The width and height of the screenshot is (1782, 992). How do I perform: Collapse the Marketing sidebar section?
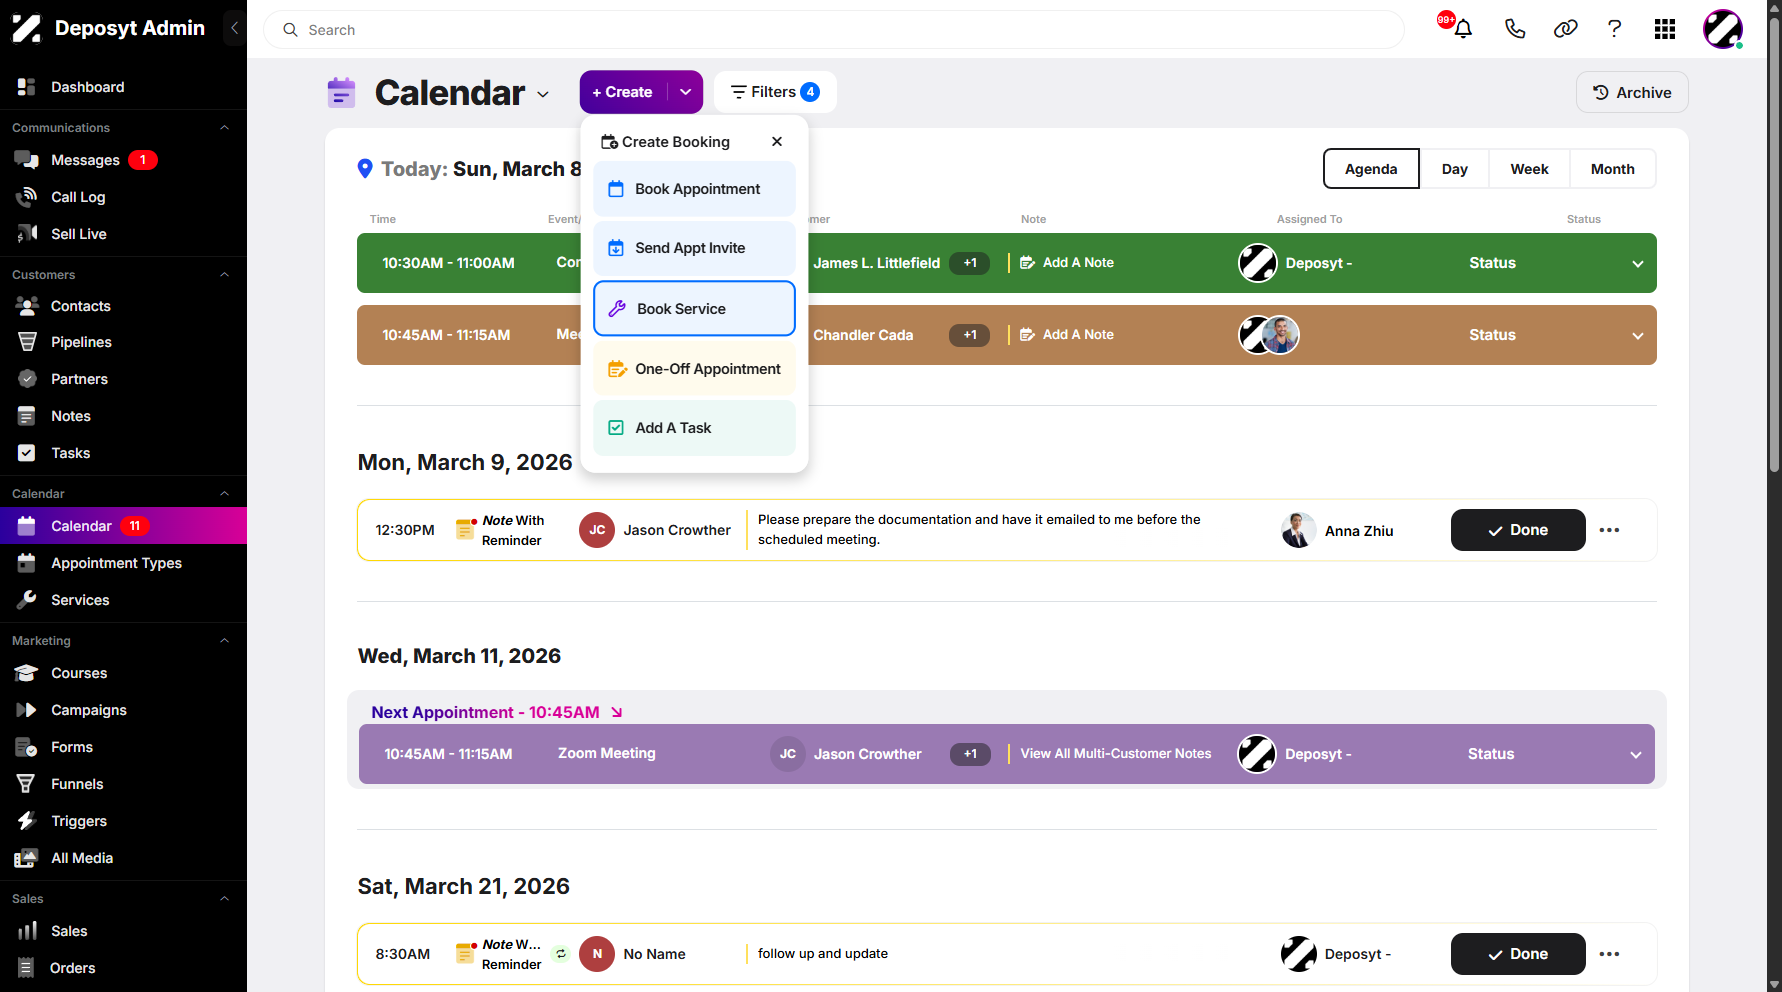[224, 641]
